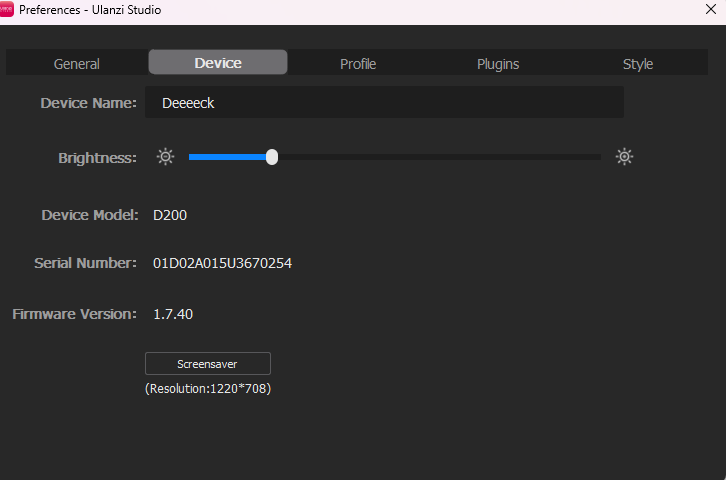The height and width of the screenshot is (480, 726).
Task: Click the Serial Number label
Action: click(x=85, y=263)
